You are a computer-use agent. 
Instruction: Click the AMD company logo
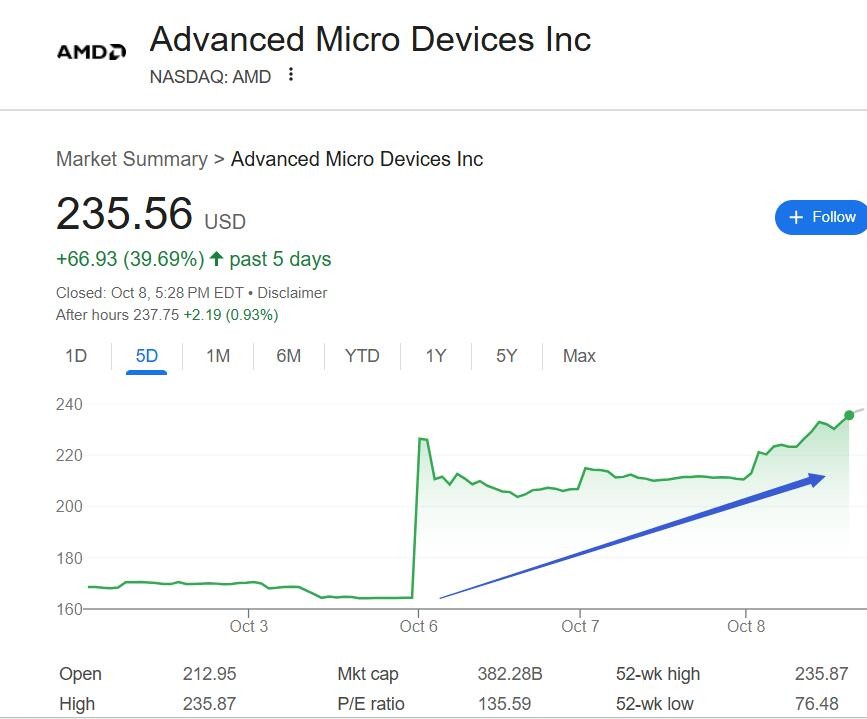point(91,51)
